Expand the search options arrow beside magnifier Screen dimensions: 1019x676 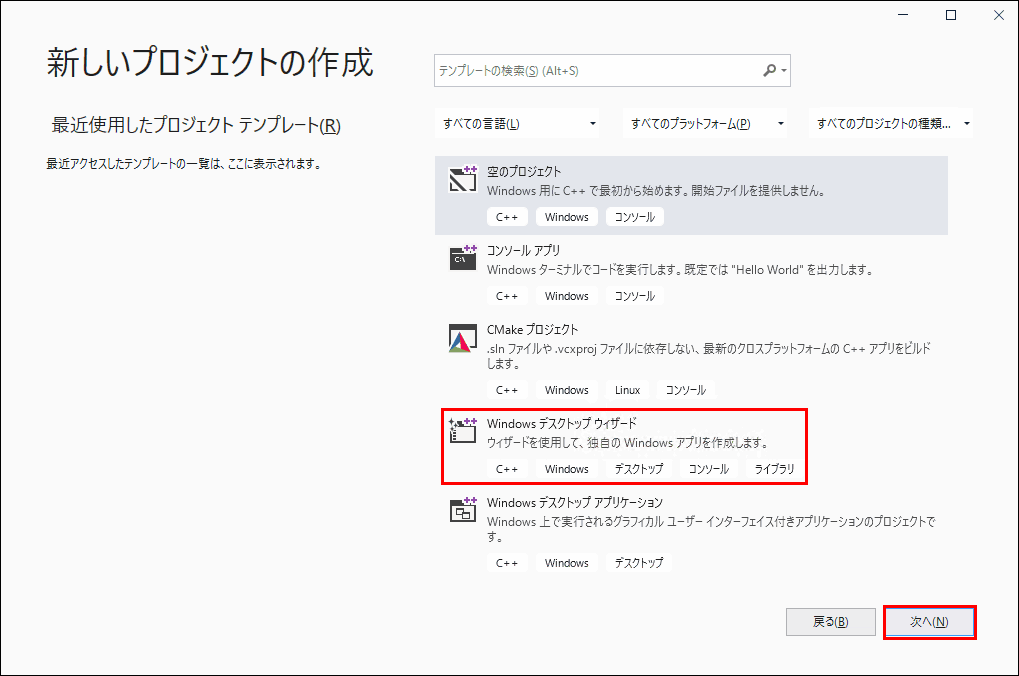click(784, 70)
